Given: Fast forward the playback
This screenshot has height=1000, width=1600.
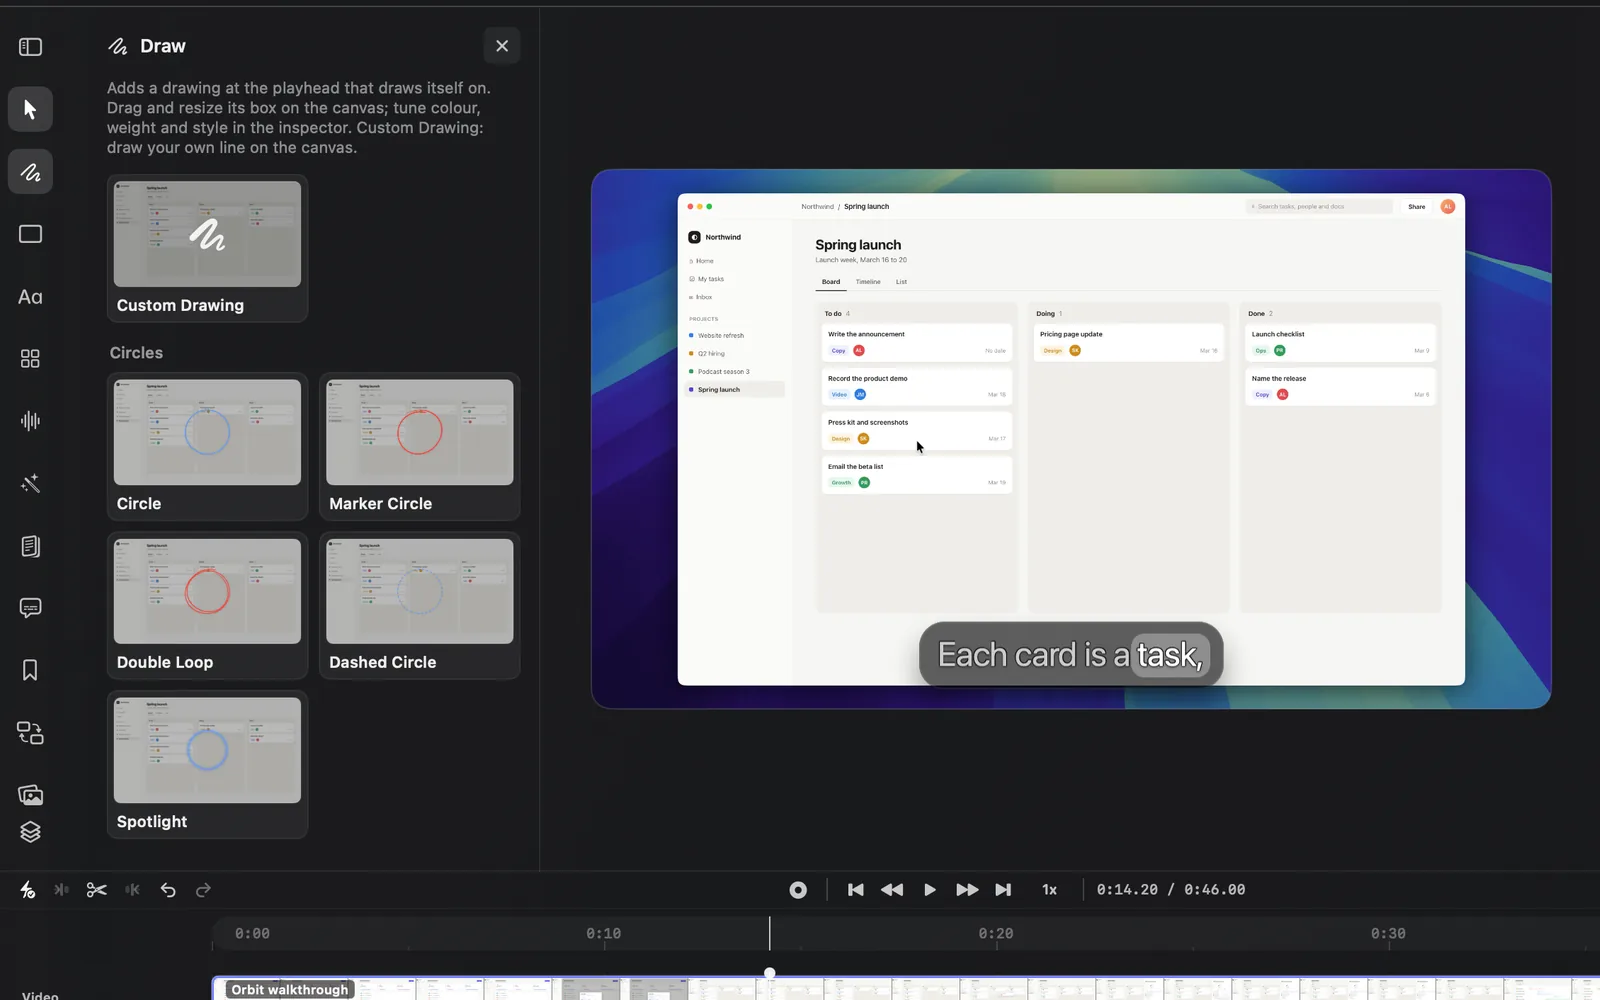Looking at the screenshot, I should tap(967, 890).
